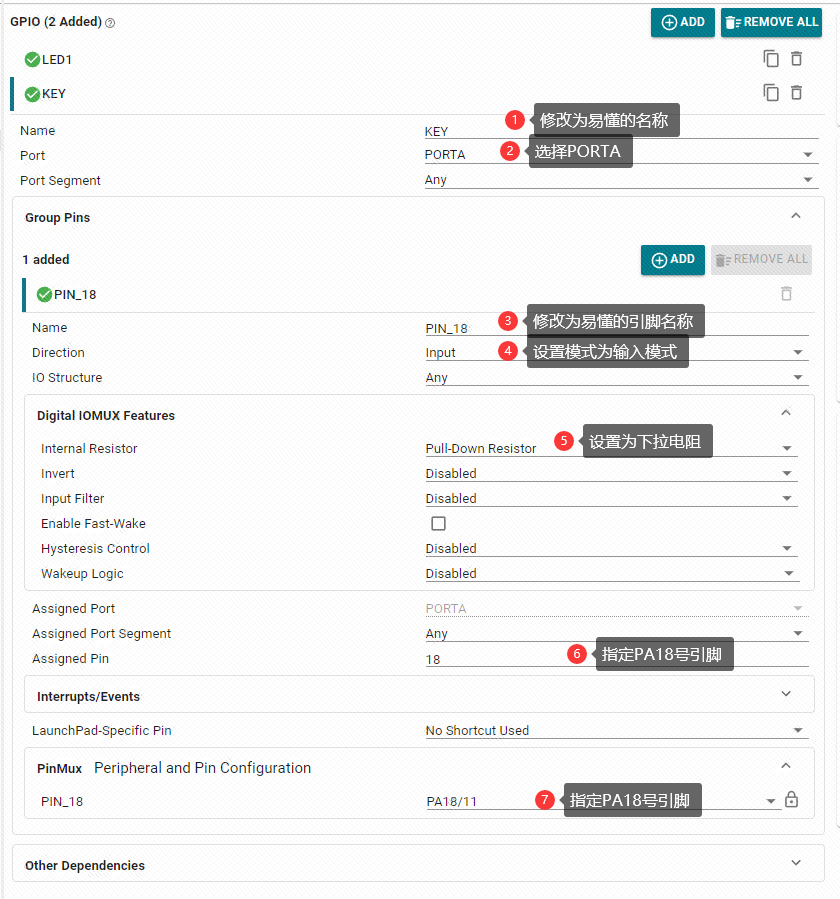Select the PIN_18 group pin entry

tap(75, 295)
